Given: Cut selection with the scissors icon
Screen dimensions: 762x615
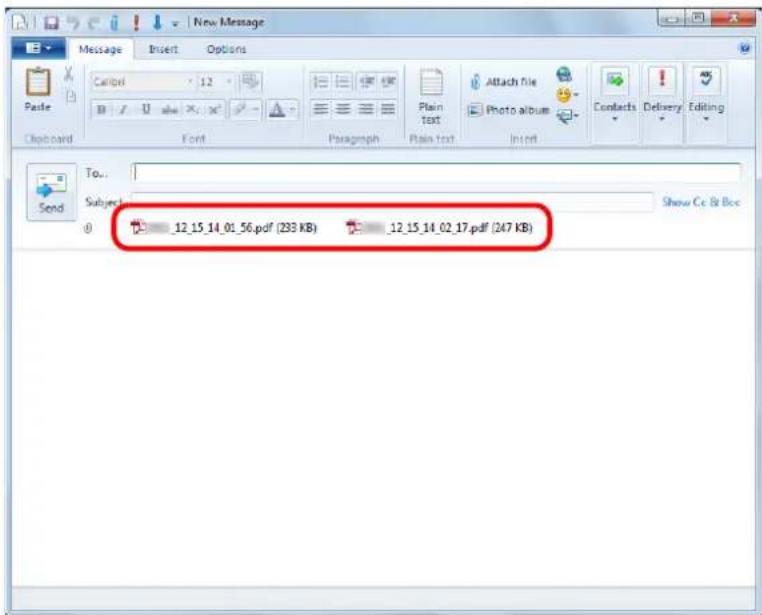Looking at the screenshot, I should tap(69, 74).
